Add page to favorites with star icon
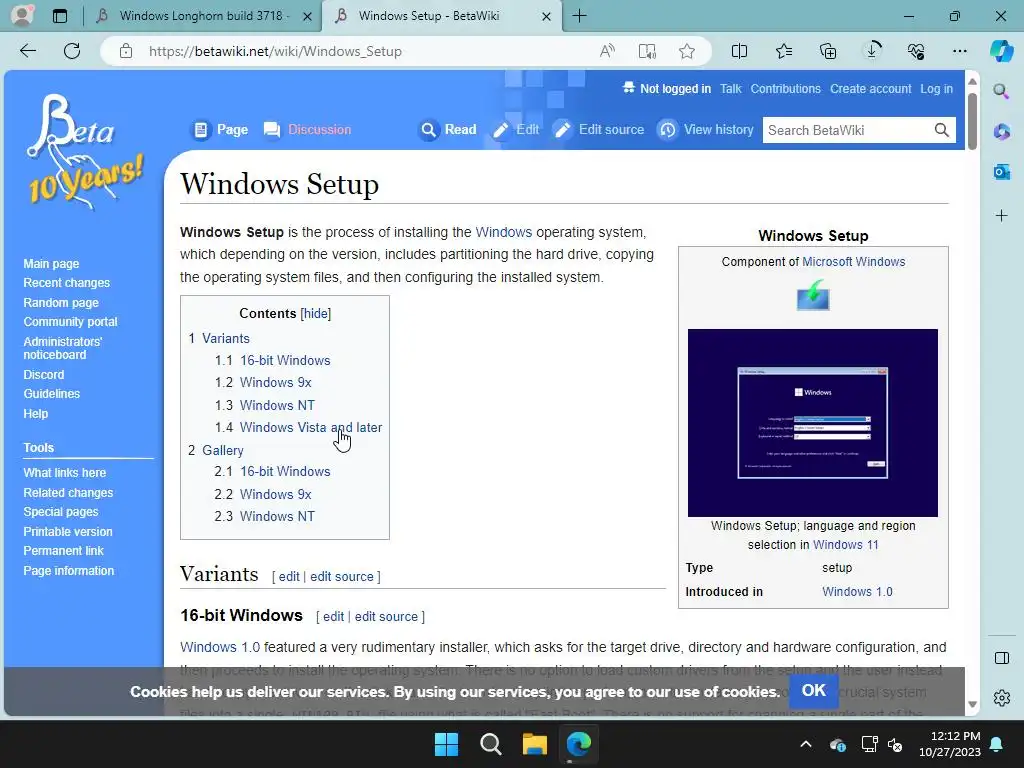 pyautogui.click(x=686, y=51)
